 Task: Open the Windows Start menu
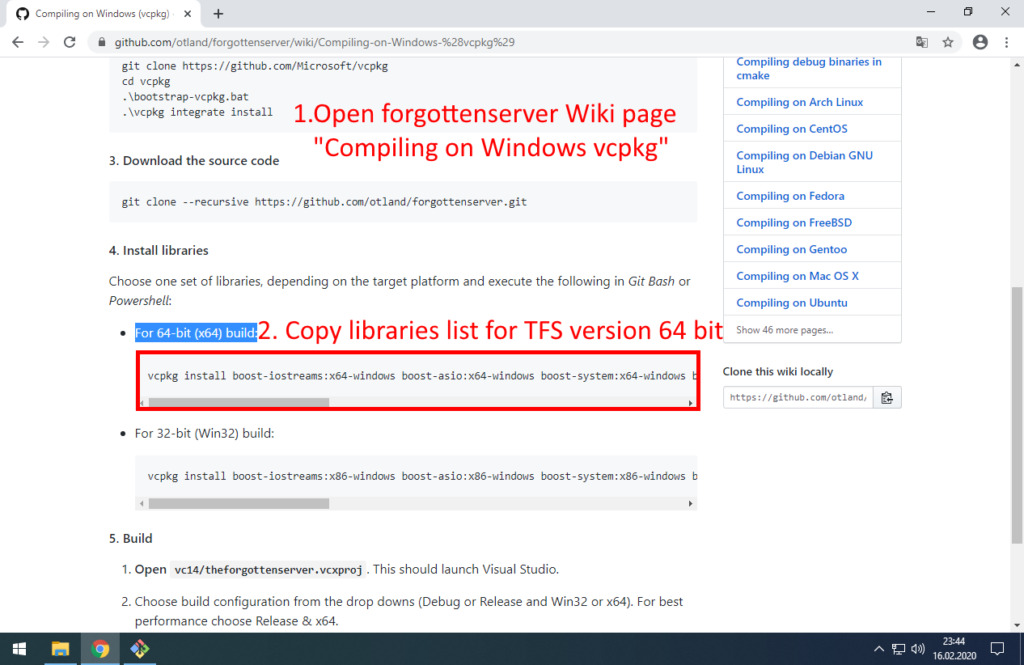click(x=20, y=649)
